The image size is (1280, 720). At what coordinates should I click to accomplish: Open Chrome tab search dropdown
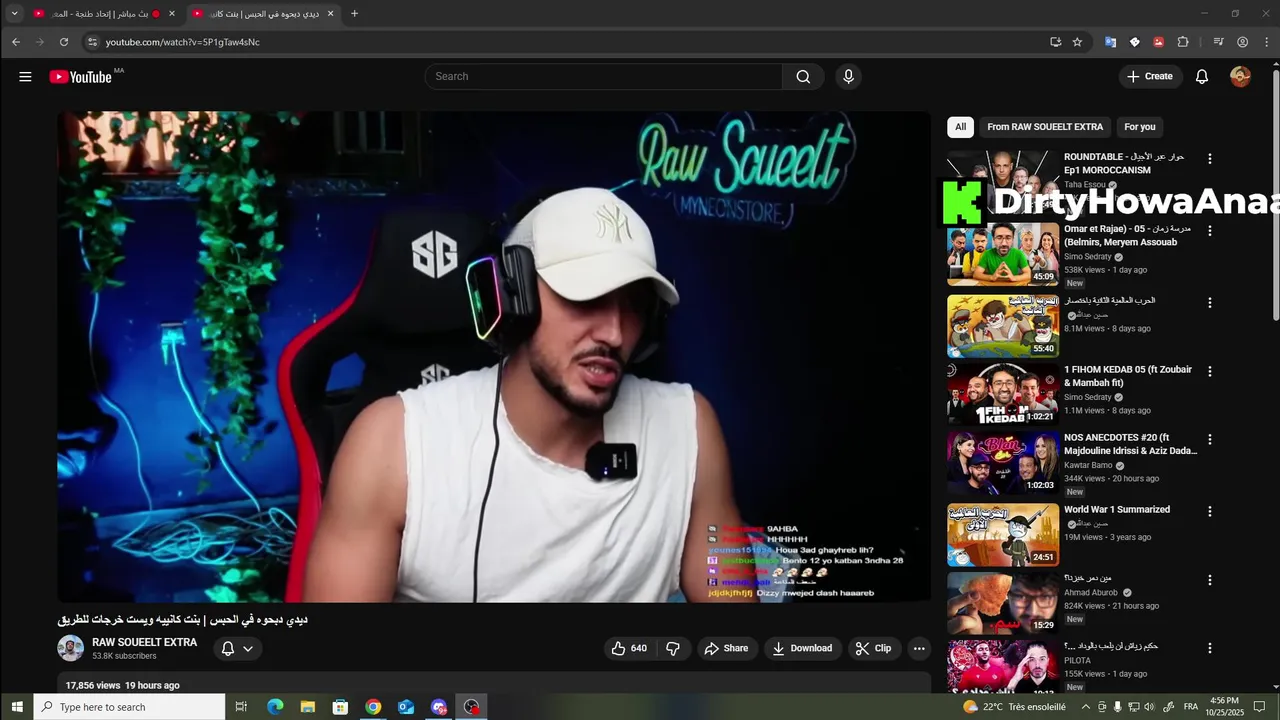pos(14,14)
